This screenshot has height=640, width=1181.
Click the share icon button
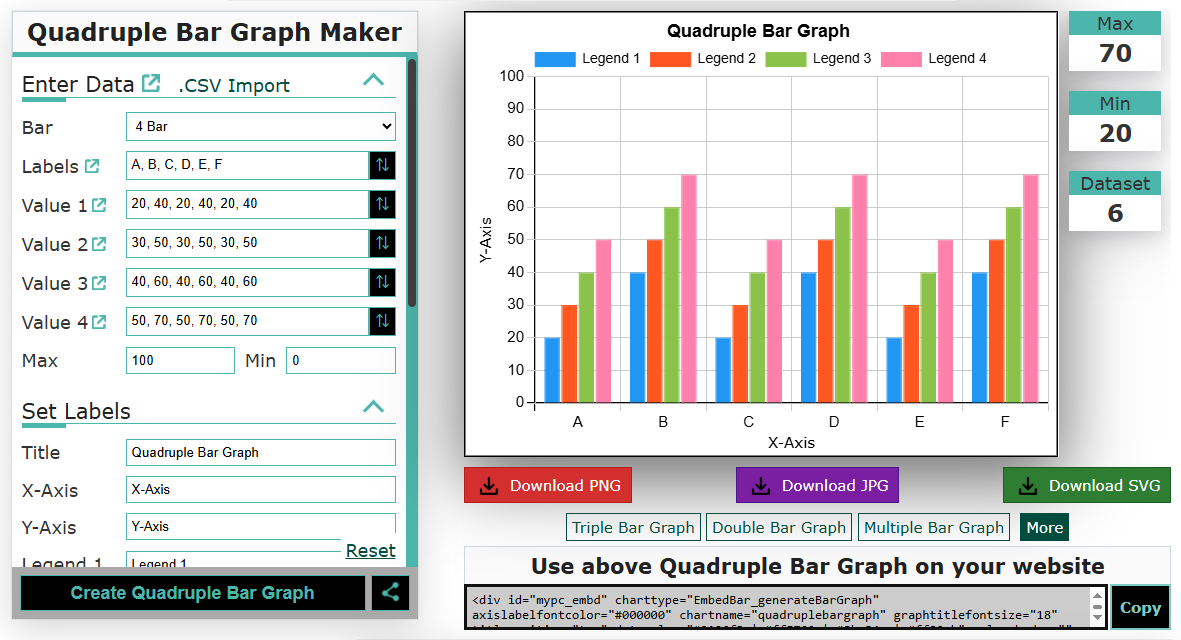390,593
